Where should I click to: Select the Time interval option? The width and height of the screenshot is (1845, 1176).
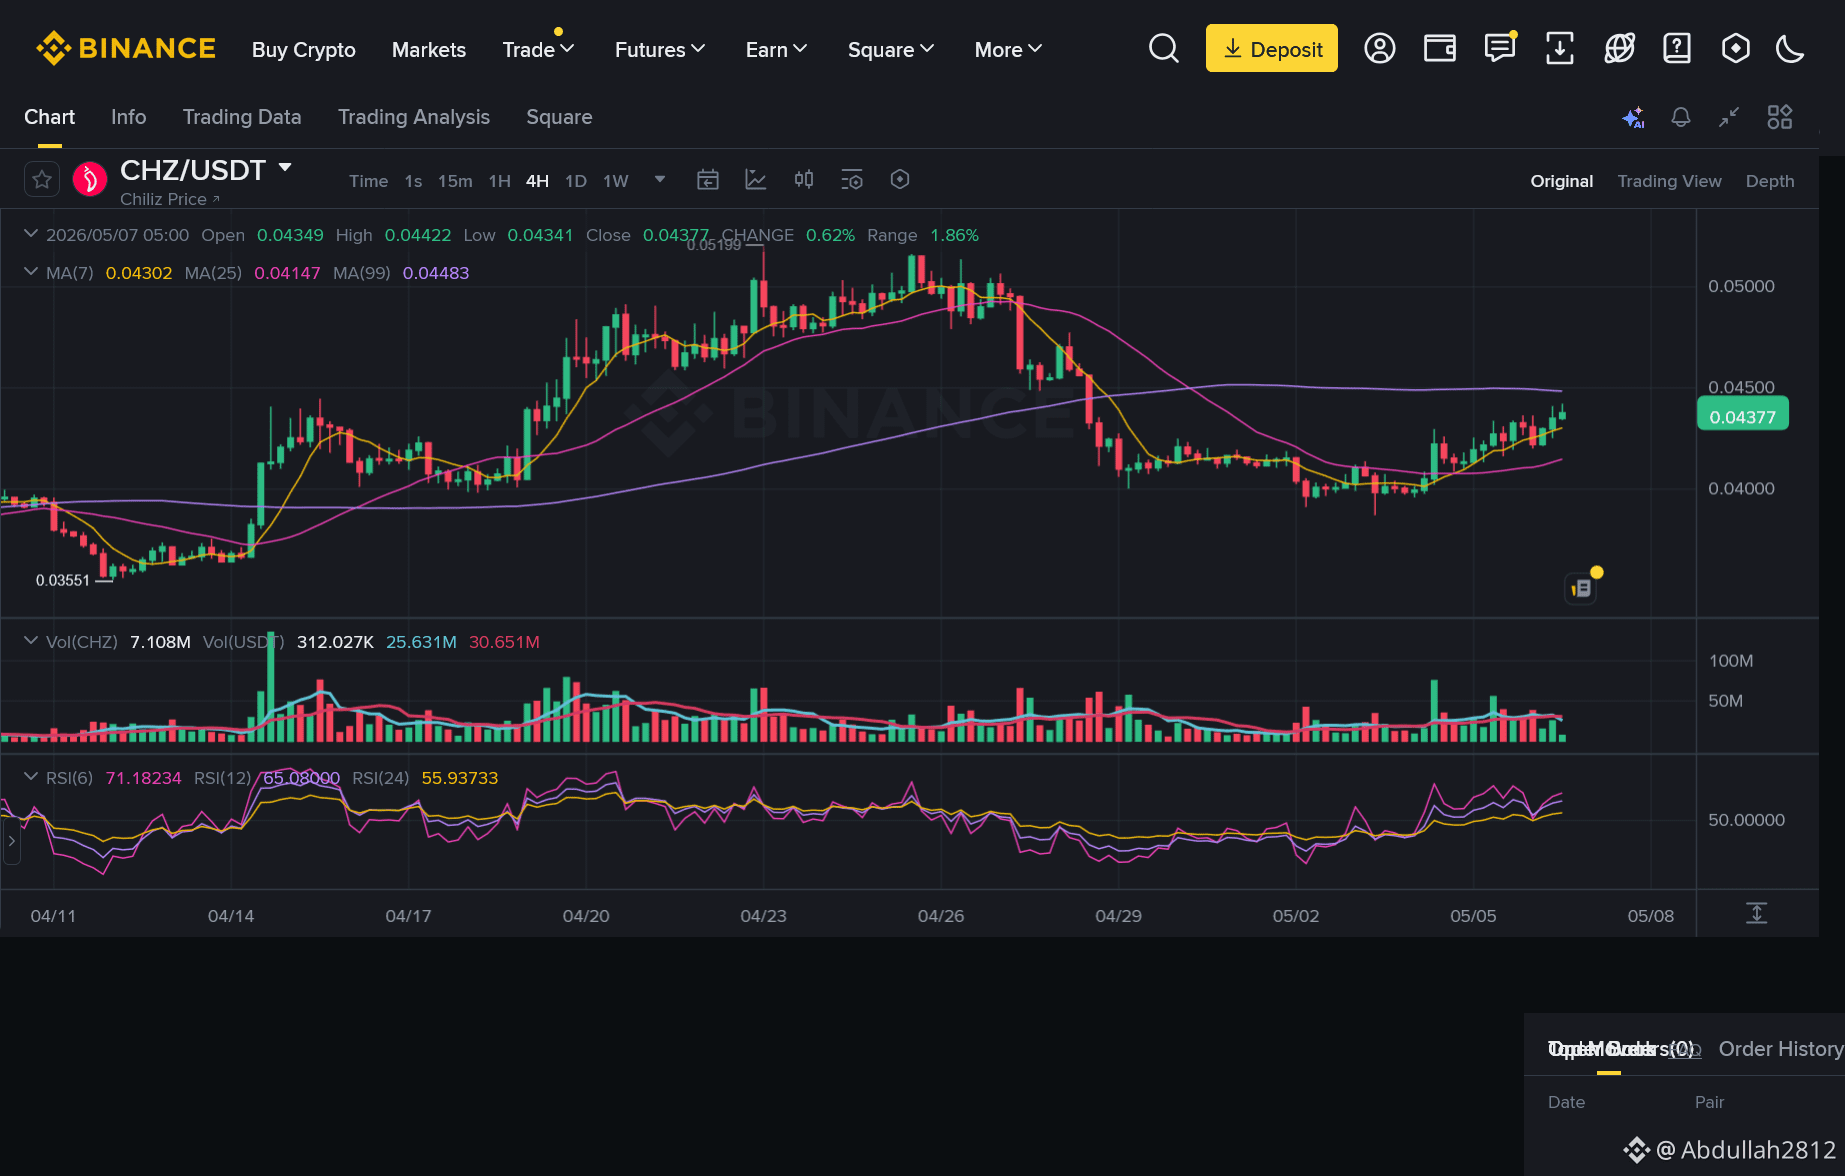(368, 181)
